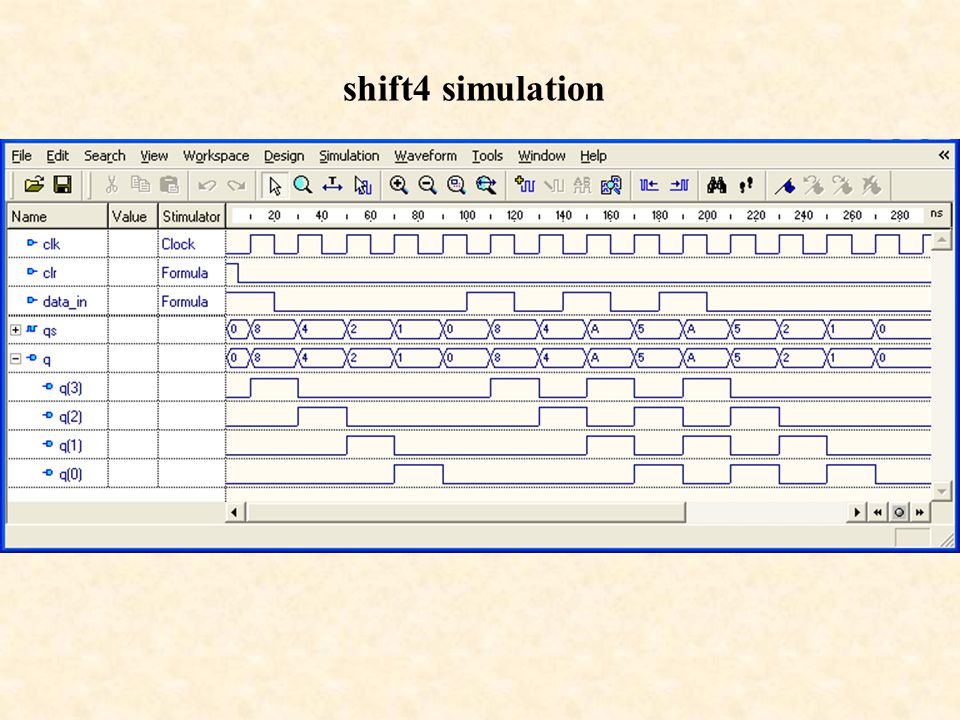
Task: Click the Save floppy disk icon
Action: point(62,185)
